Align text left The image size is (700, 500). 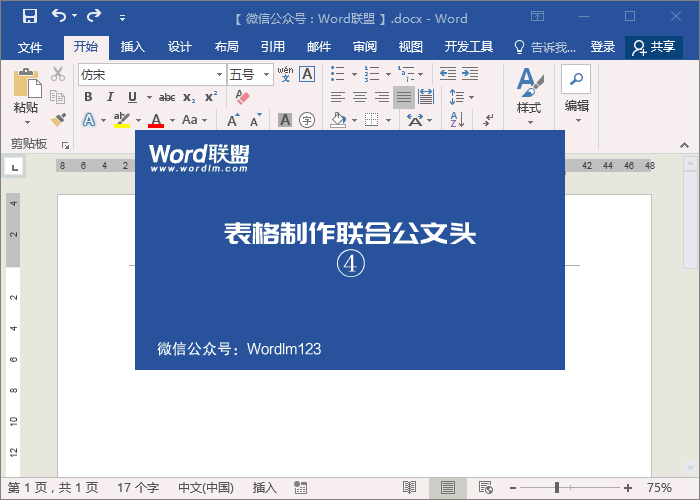point(338,97)
